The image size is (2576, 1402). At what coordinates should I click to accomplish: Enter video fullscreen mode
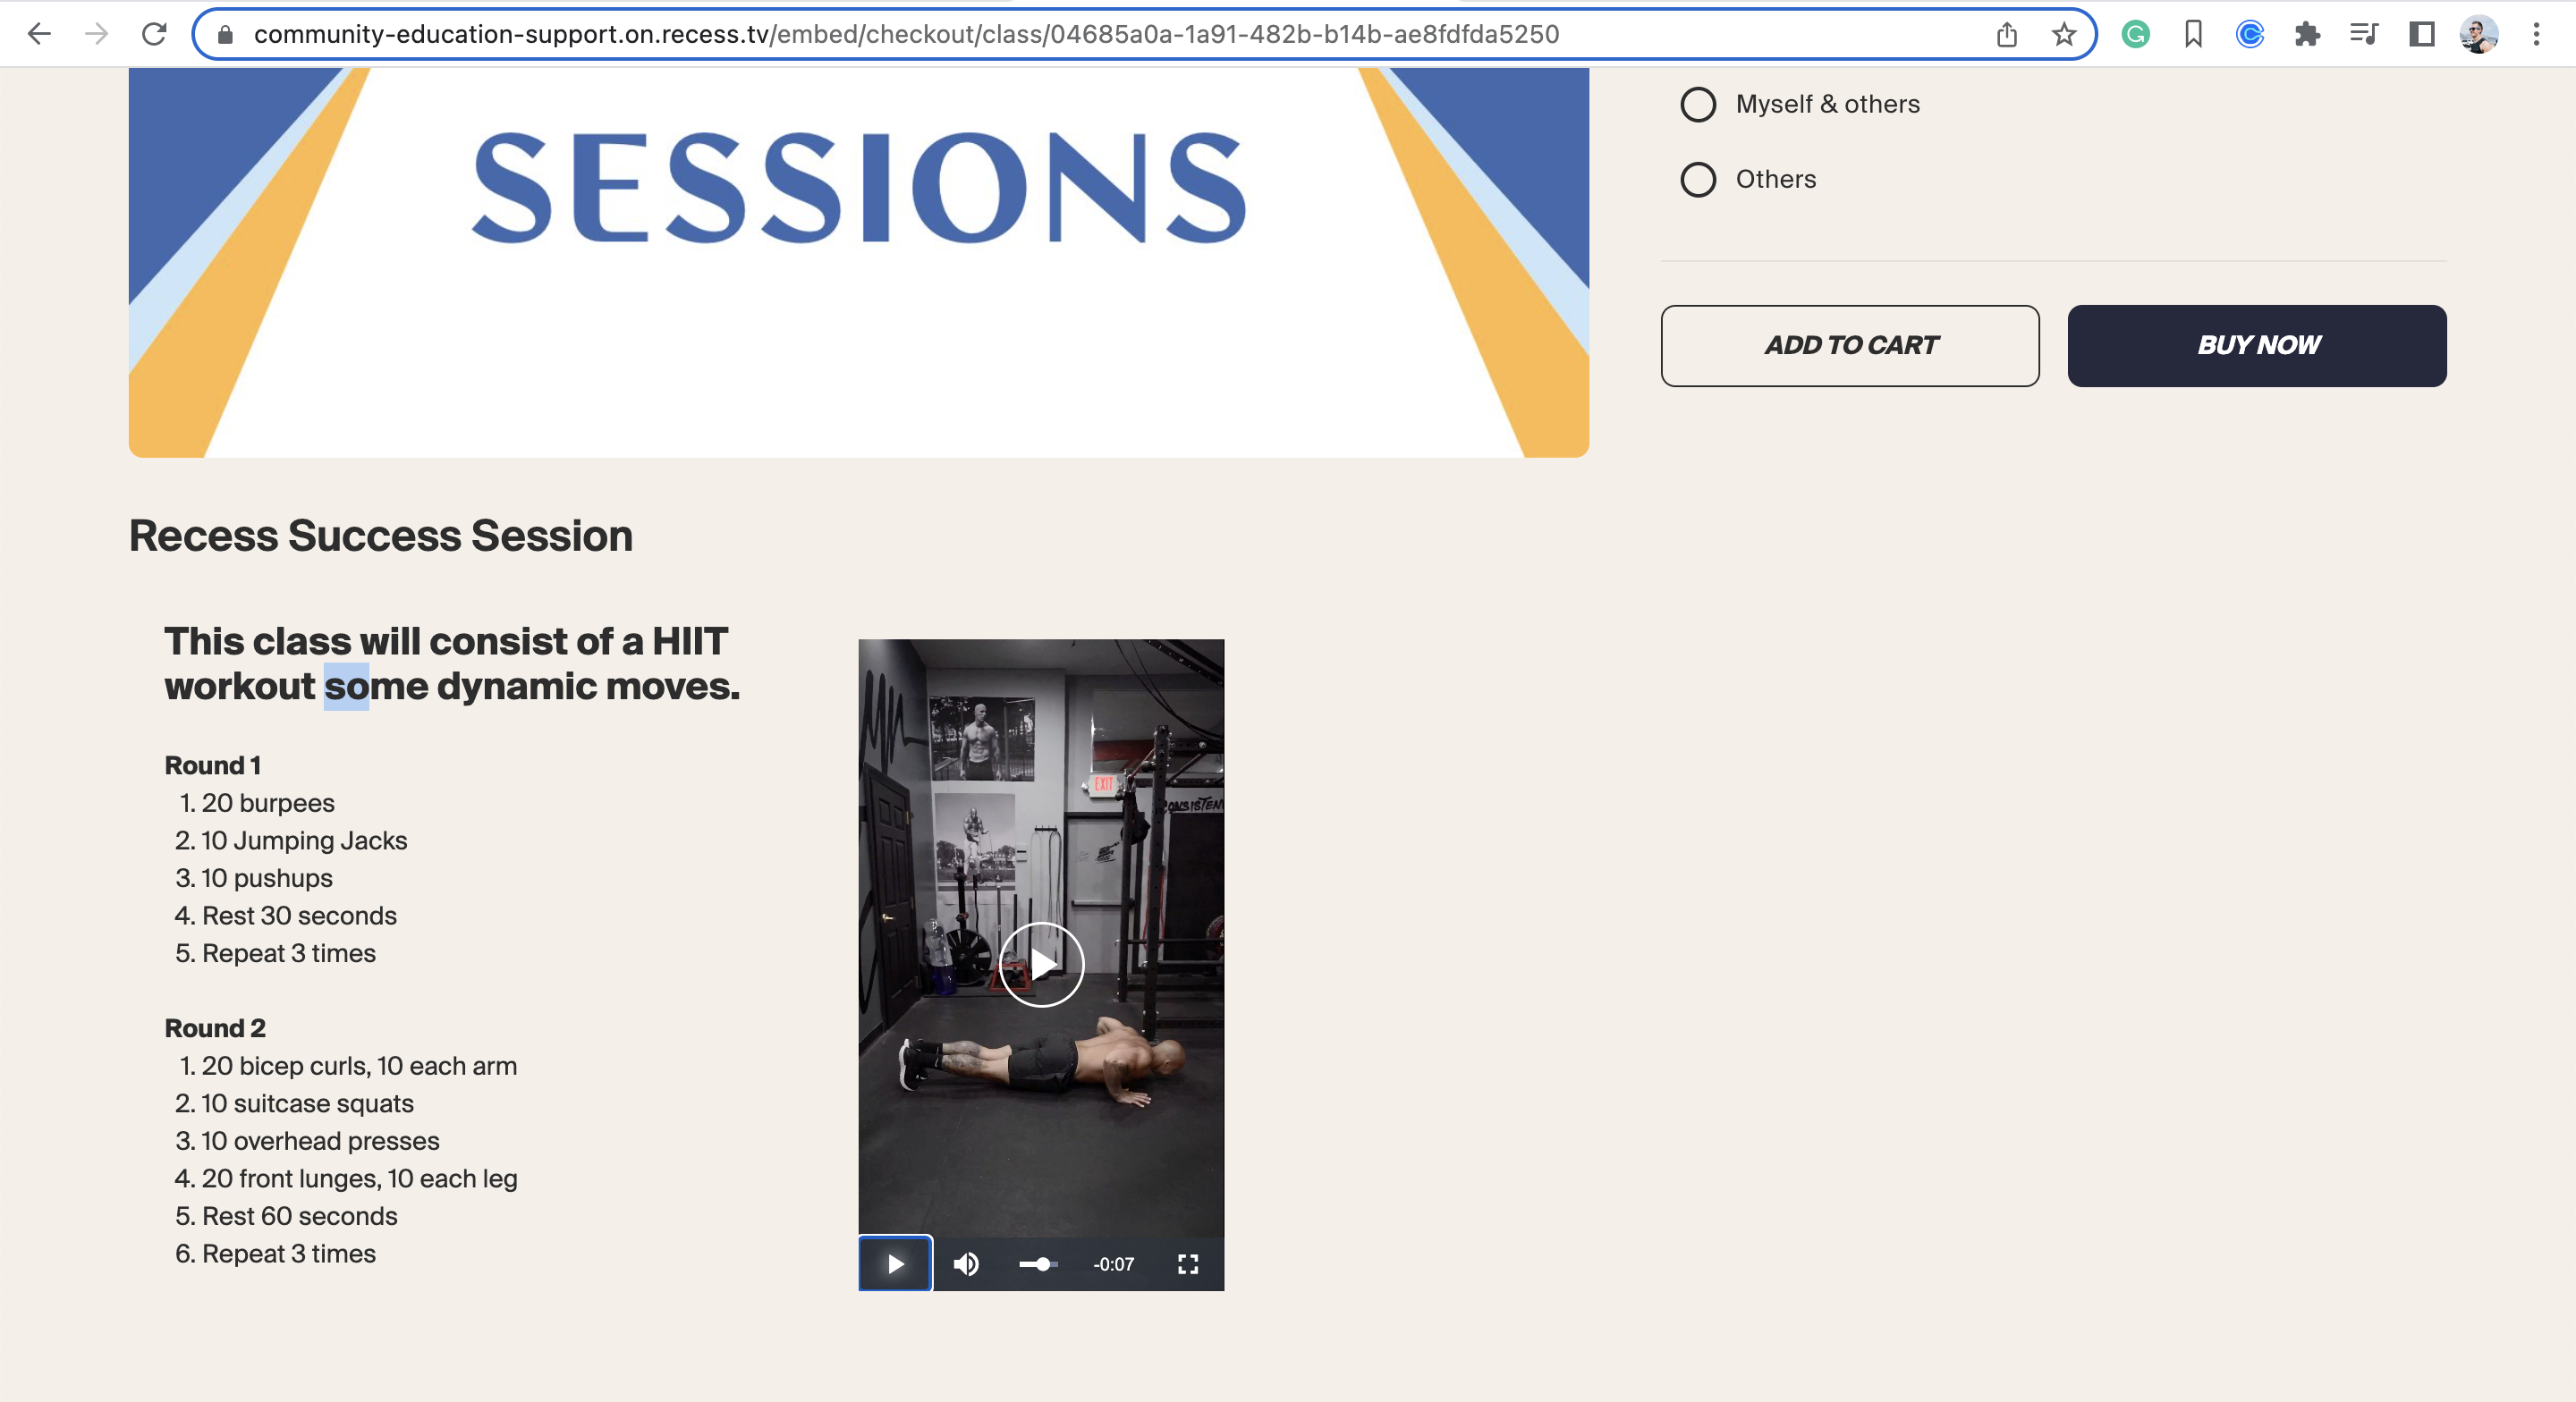1187,1264
